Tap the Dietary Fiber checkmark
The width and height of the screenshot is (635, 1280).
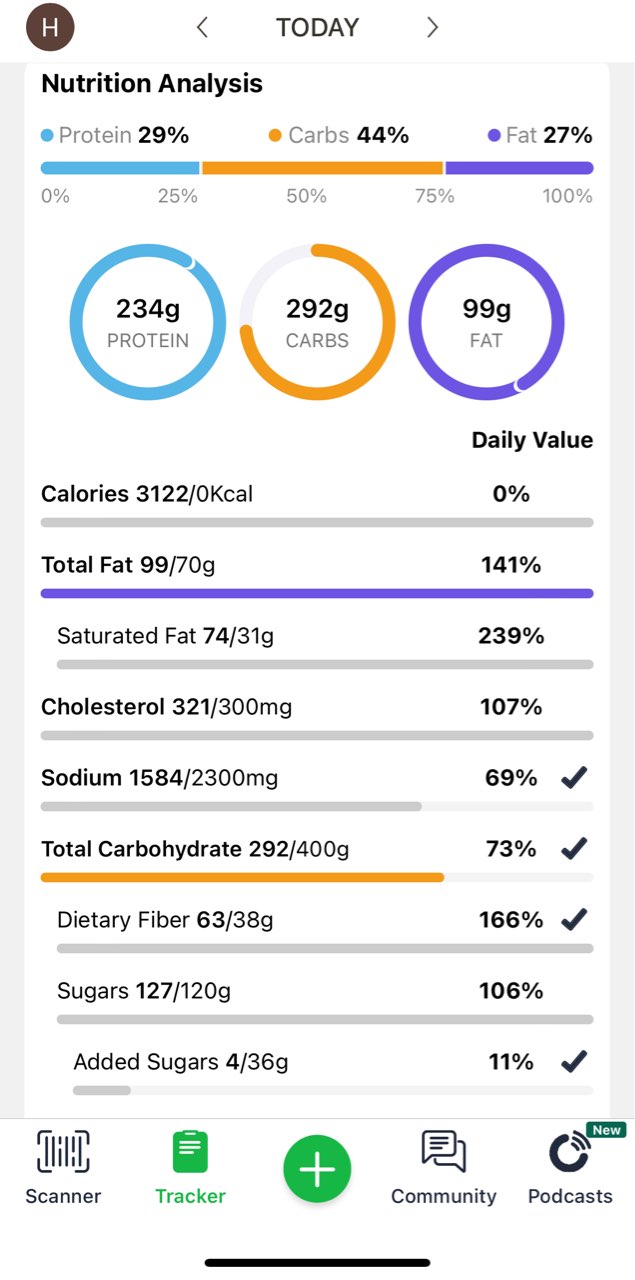click(573, 920)
